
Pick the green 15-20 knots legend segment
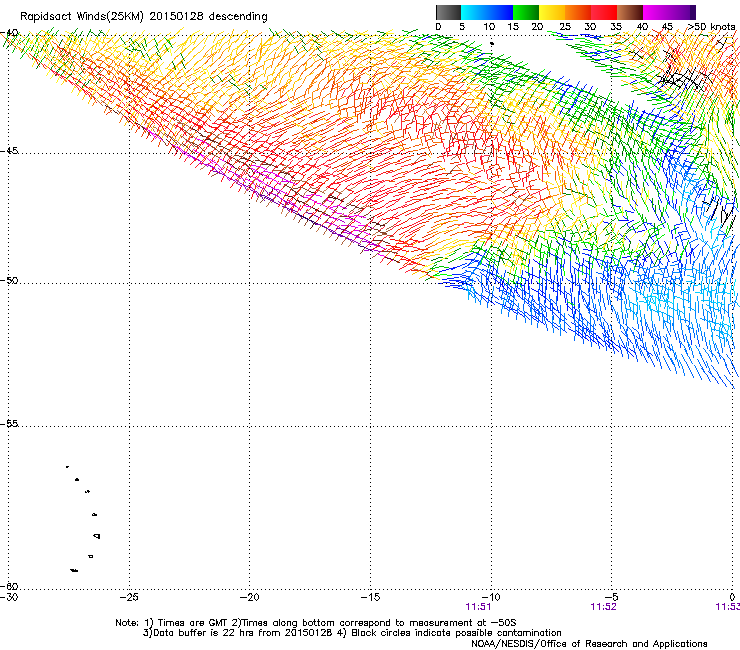coord(526,12)
